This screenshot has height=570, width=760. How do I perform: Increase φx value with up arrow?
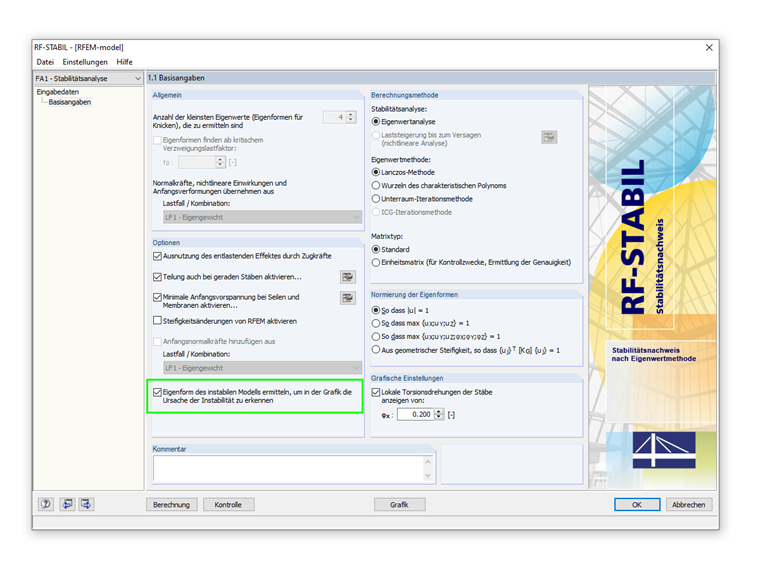pos(439,412)
